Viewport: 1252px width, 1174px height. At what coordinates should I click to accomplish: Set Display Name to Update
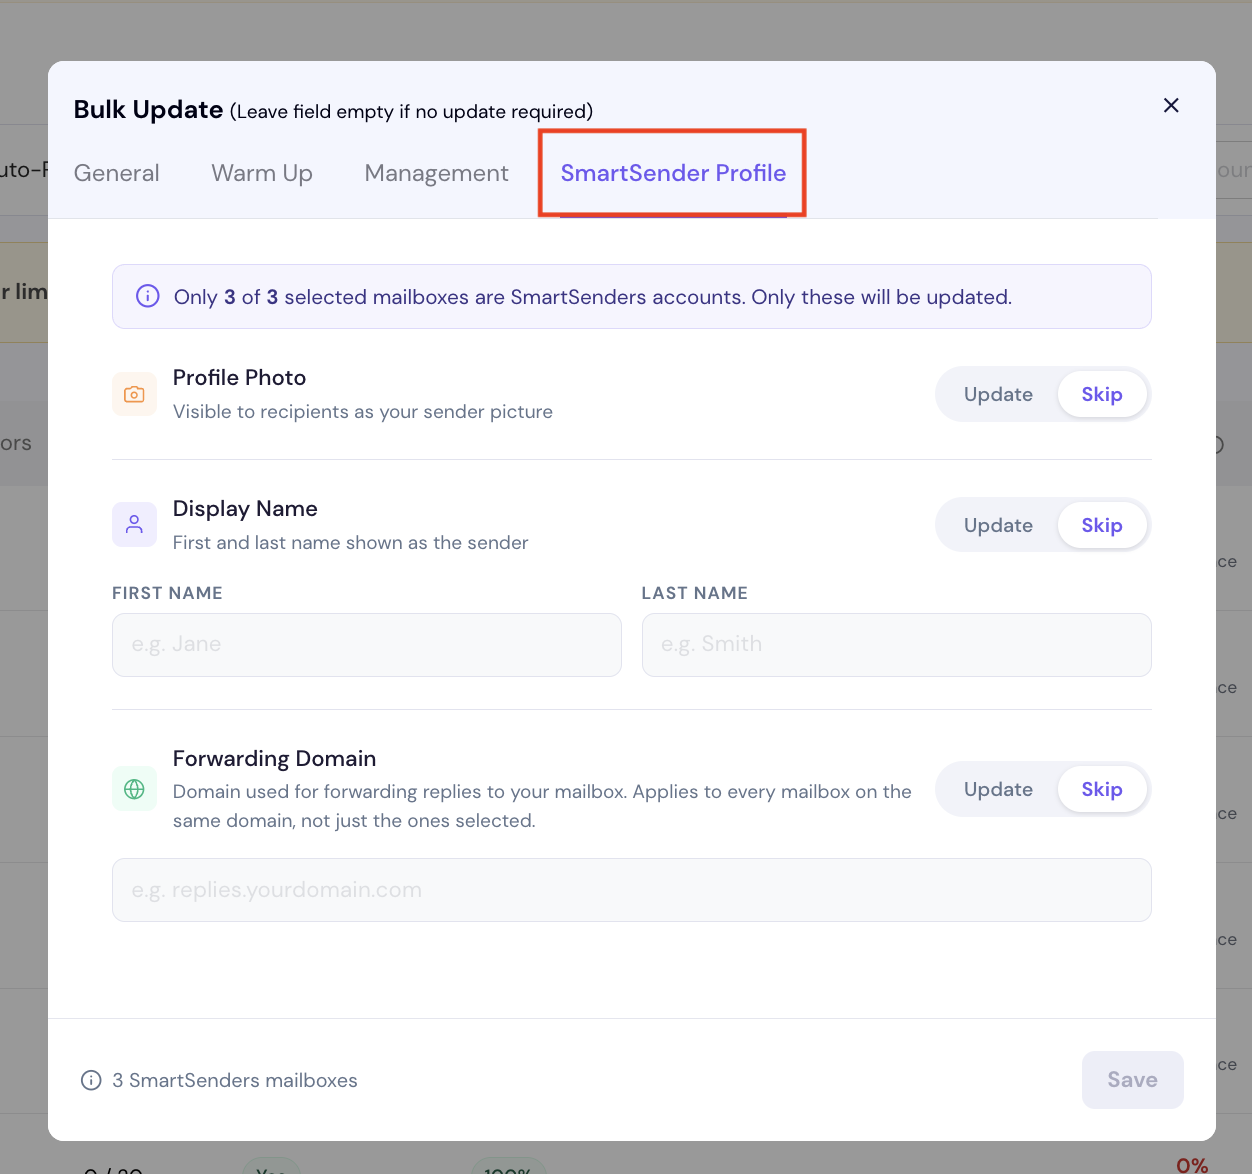click(x=998, y=525)
